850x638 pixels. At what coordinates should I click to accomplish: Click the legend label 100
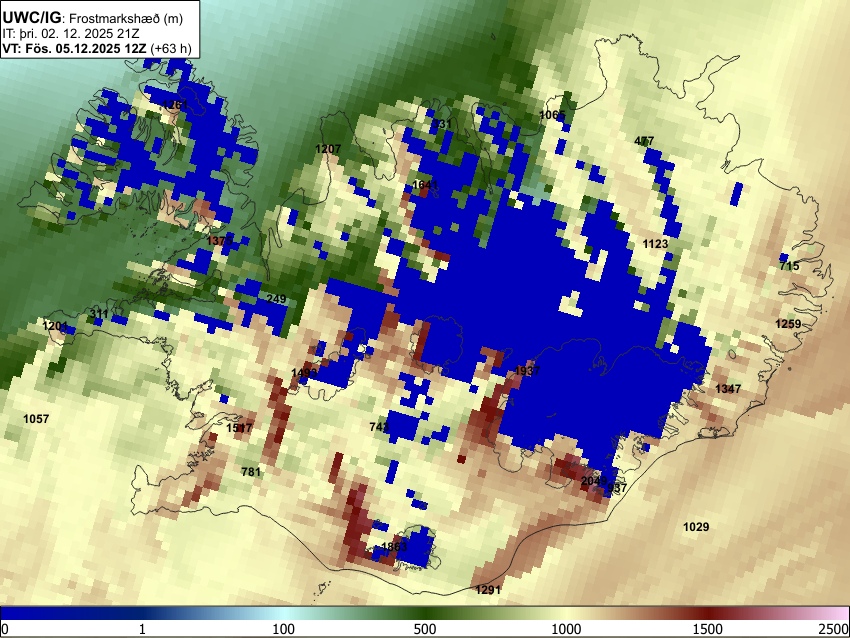click(x=284, y=629)
